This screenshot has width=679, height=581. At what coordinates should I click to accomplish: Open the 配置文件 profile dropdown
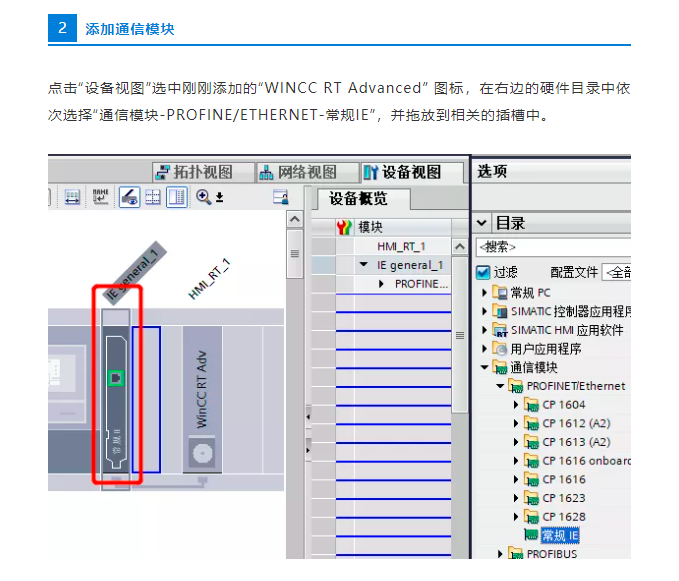point(620,272)
